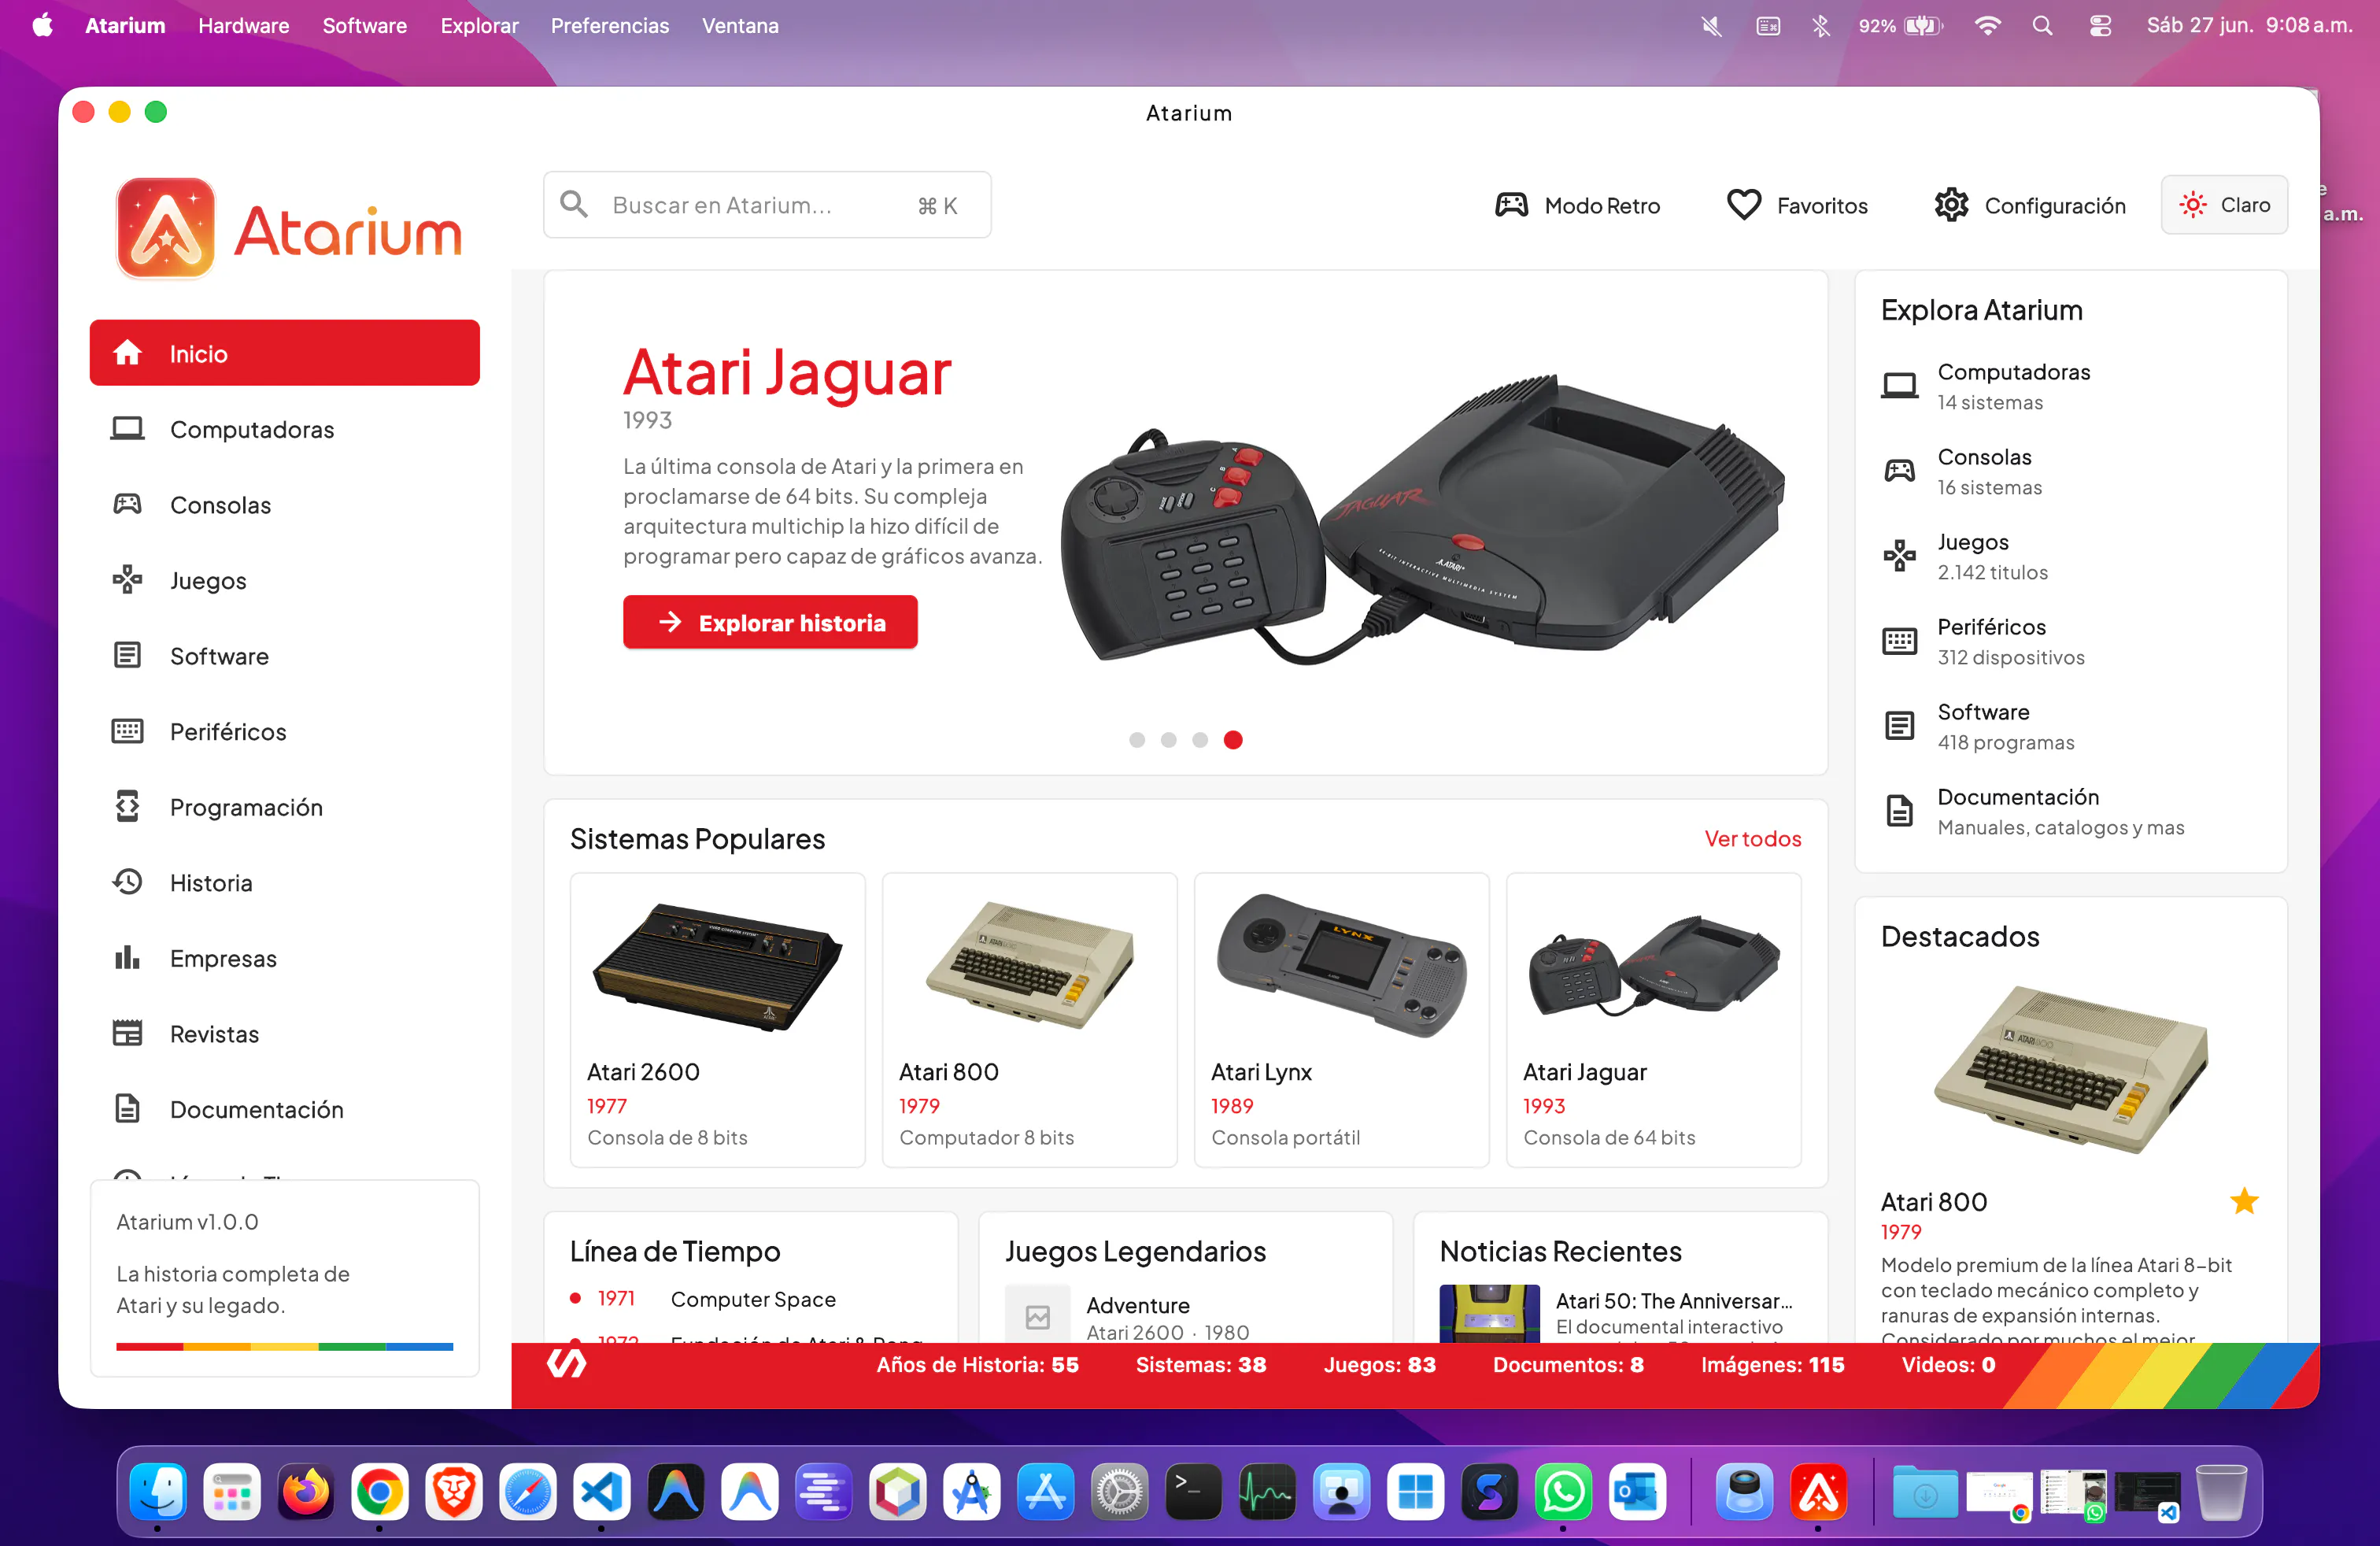This screenshot has height=1546, width=2380.
Task: Click the Explorar historia button
Action: [x=770, y=622]
